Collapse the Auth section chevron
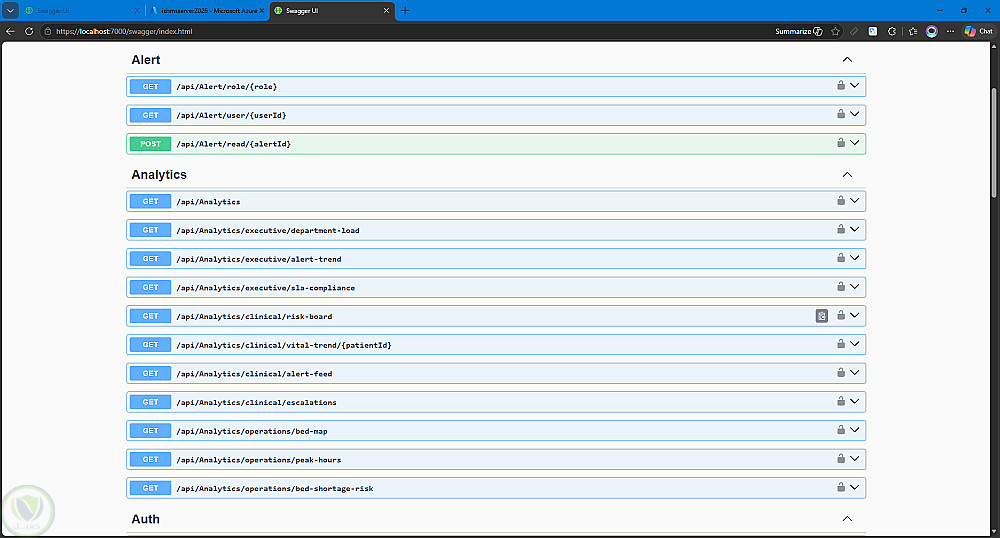Image resolution: width=1000 pixels, height=538 pixels. 847,518
